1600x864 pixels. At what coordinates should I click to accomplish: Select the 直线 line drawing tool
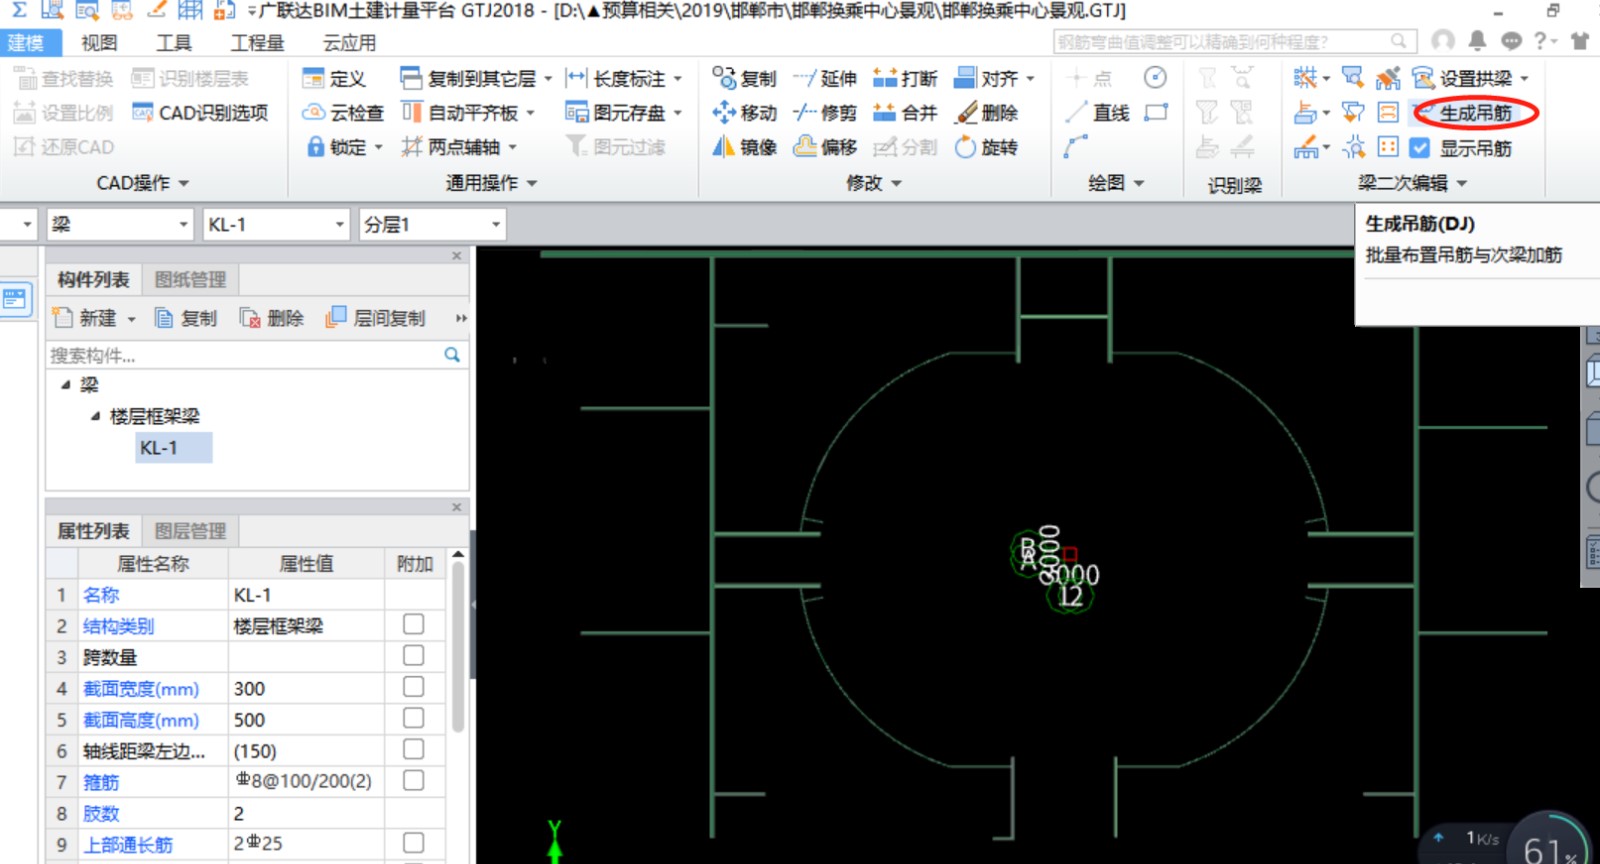click(x=1097, y=113)
